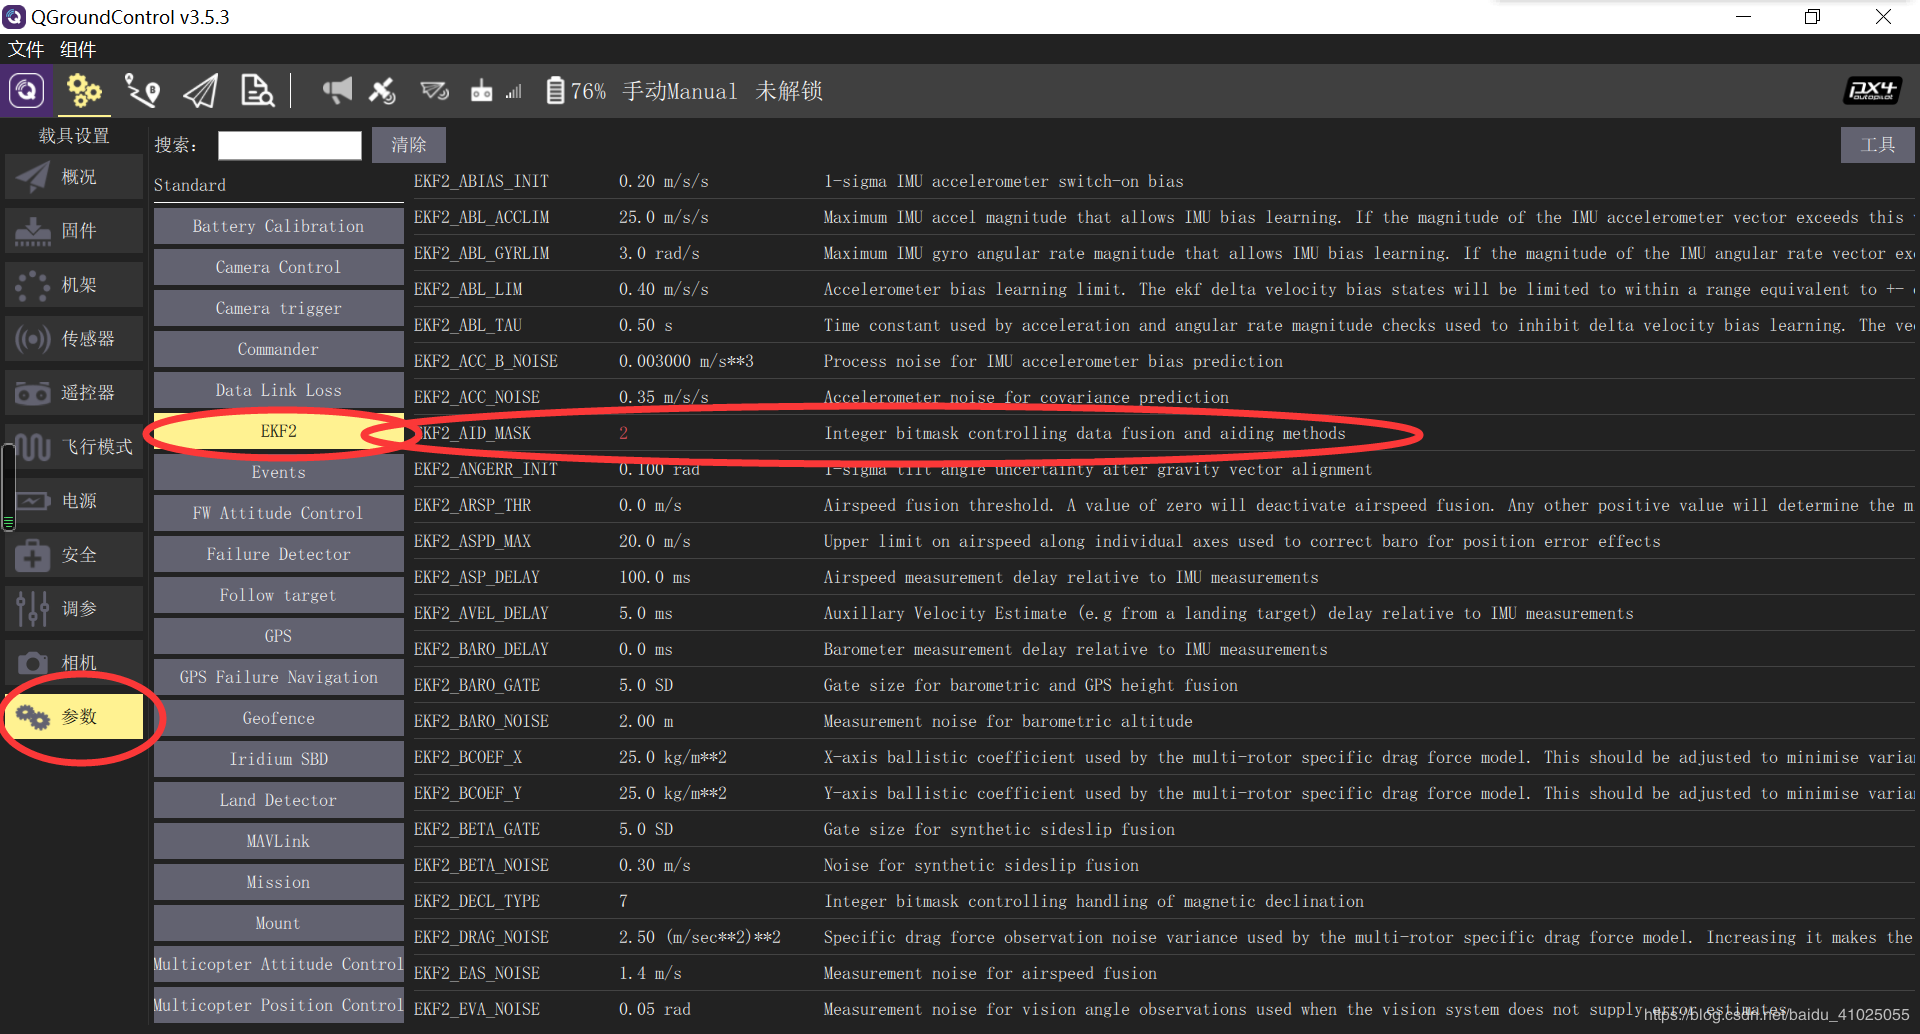Select Data Link Loss parameter group

[x=278, y=390]
